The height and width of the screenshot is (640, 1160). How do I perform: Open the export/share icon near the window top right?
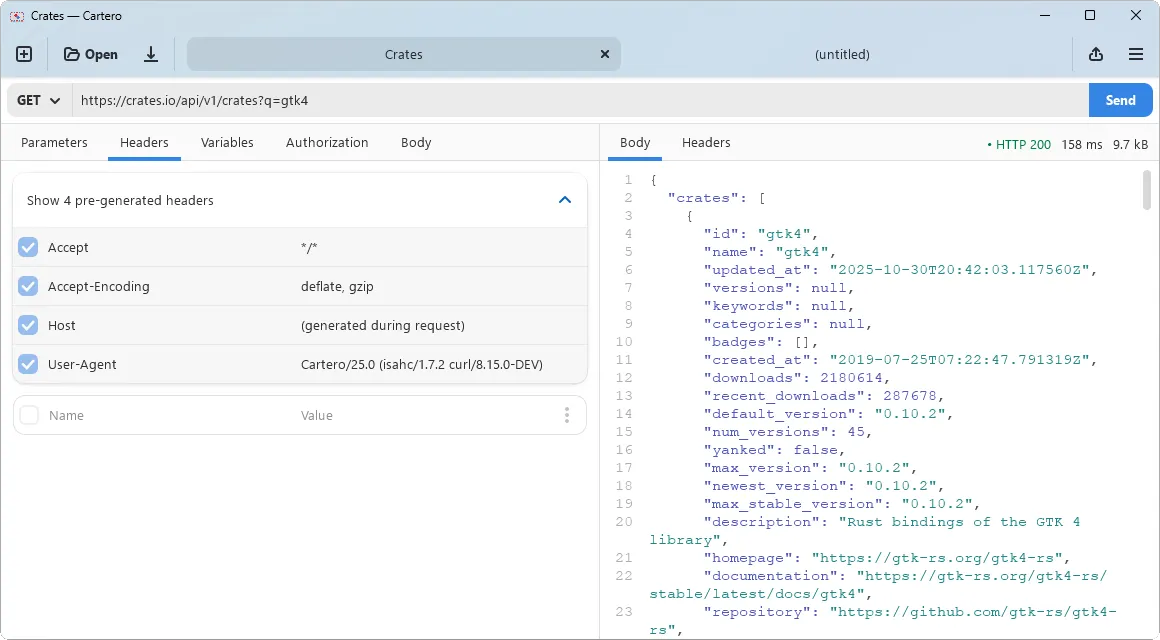point(1096,54)
